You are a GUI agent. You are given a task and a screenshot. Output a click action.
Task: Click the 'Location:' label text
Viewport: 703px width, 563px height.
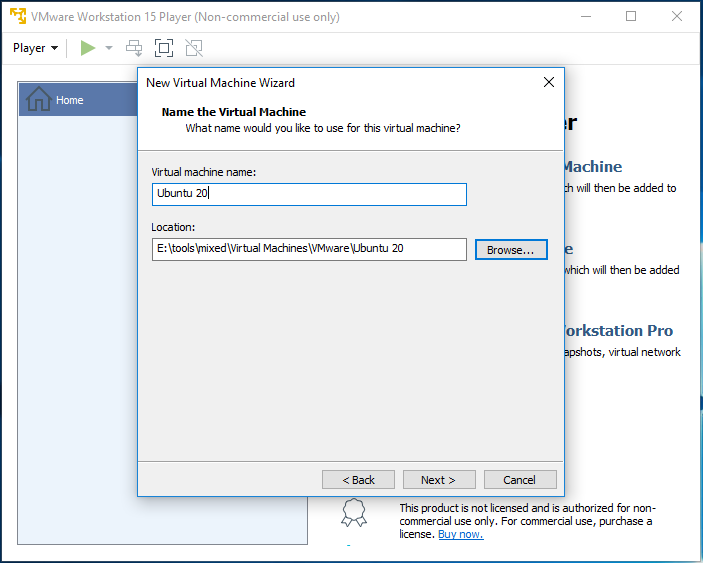tap(173, 227)
